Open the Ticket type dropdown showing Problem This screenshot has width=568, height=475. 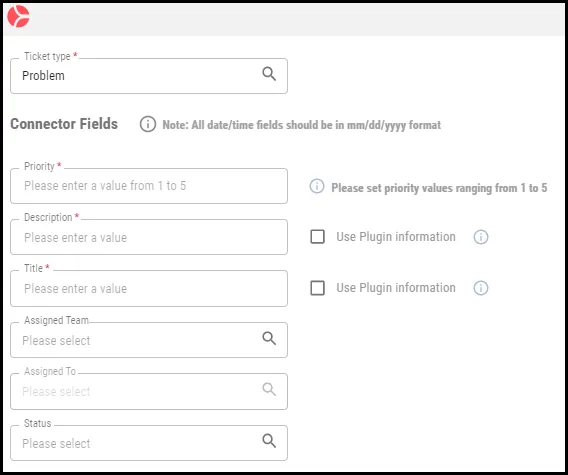(x=149, y=76)
